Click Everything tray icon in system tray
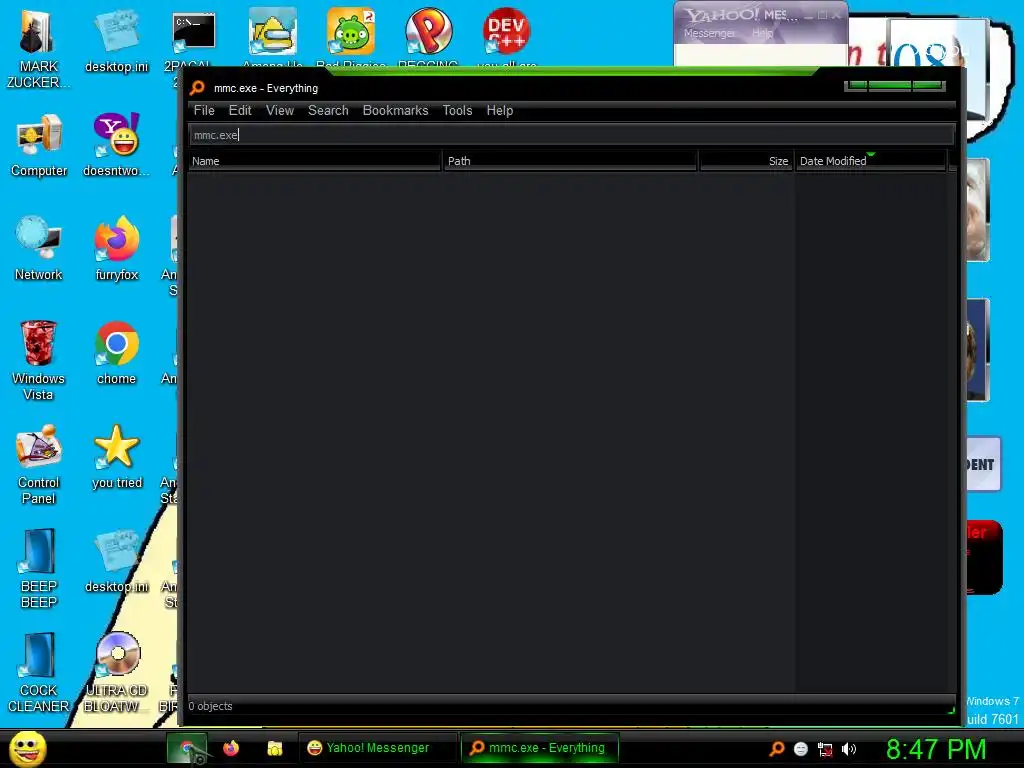The height and width of the screenshot is (768, 1024). click(x=776, y=748)
